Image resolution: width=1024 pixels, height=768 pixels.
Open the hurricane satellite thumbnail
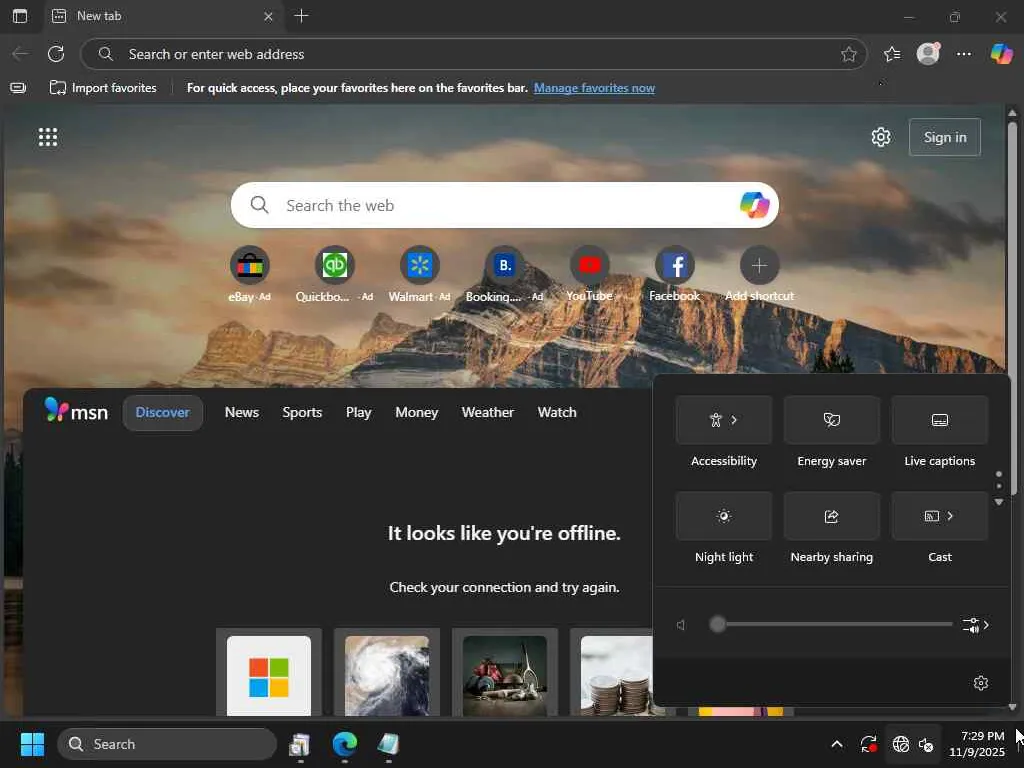[x=387, y=676]
